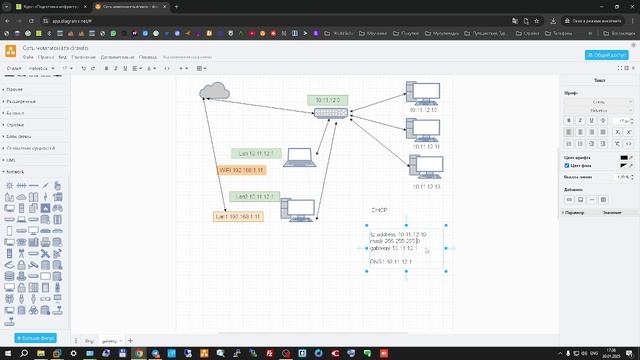Viewport: 640px width, 360px height.
Task: Select the padlock shape in Network palette
Action: [21, 265]
